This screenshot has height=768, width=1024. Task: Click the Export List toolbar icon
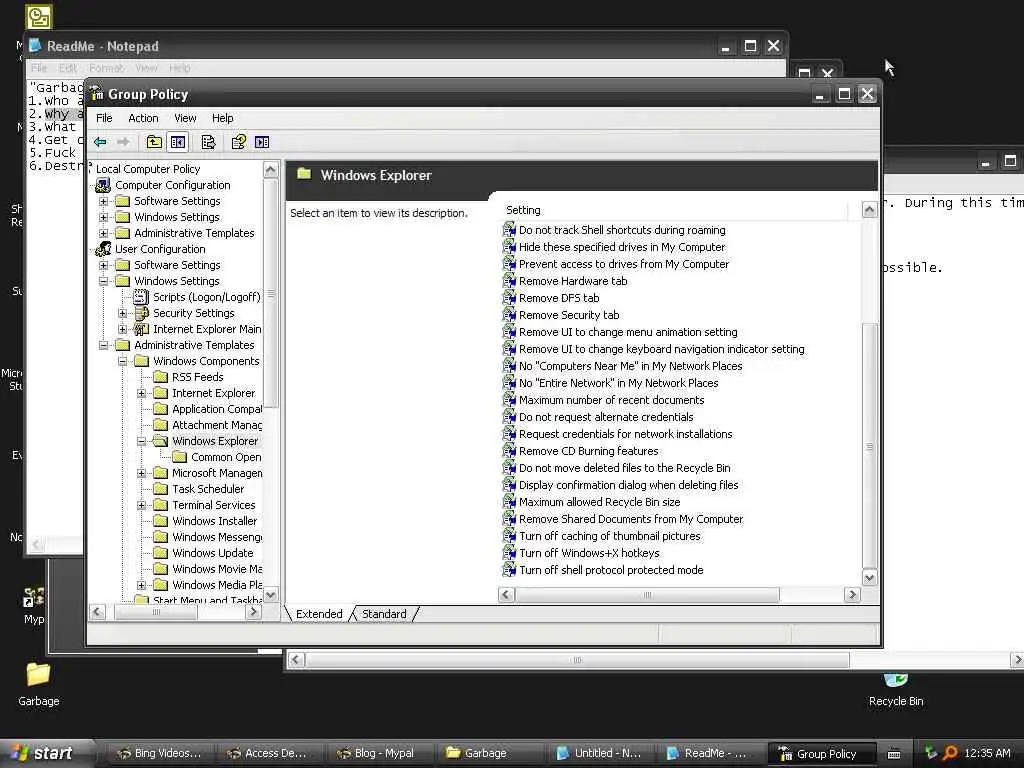(x=208, y=142)
